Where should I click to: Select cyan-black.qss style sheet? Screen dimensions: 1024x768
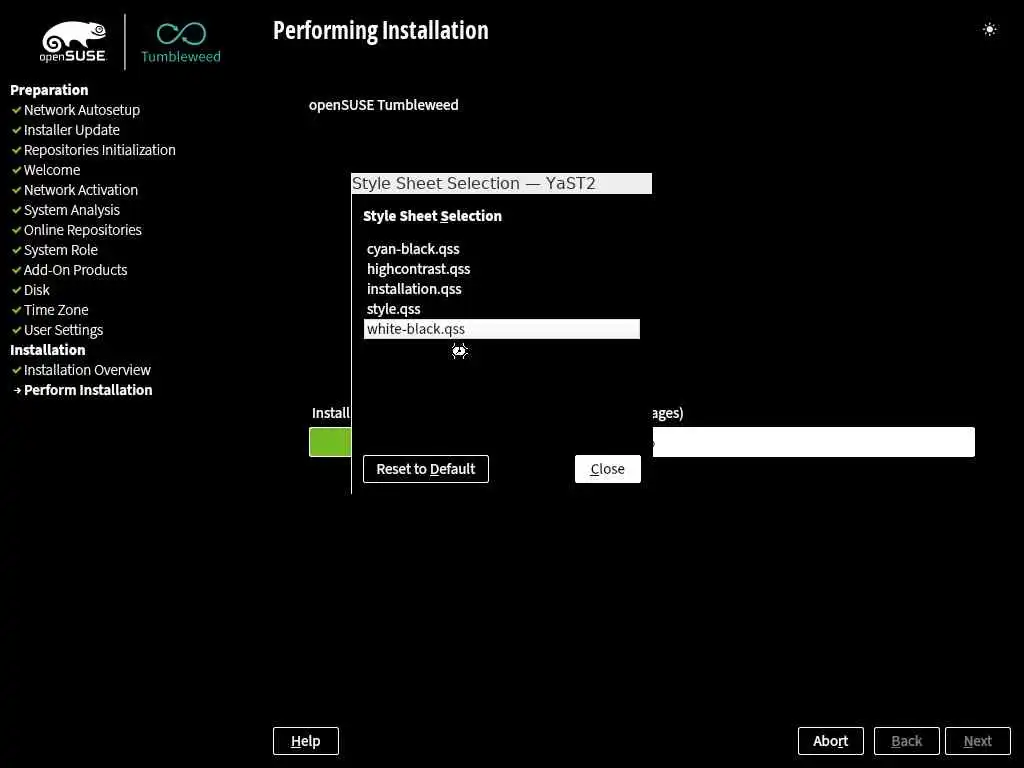pyautogui.click(x=502, y=249)
